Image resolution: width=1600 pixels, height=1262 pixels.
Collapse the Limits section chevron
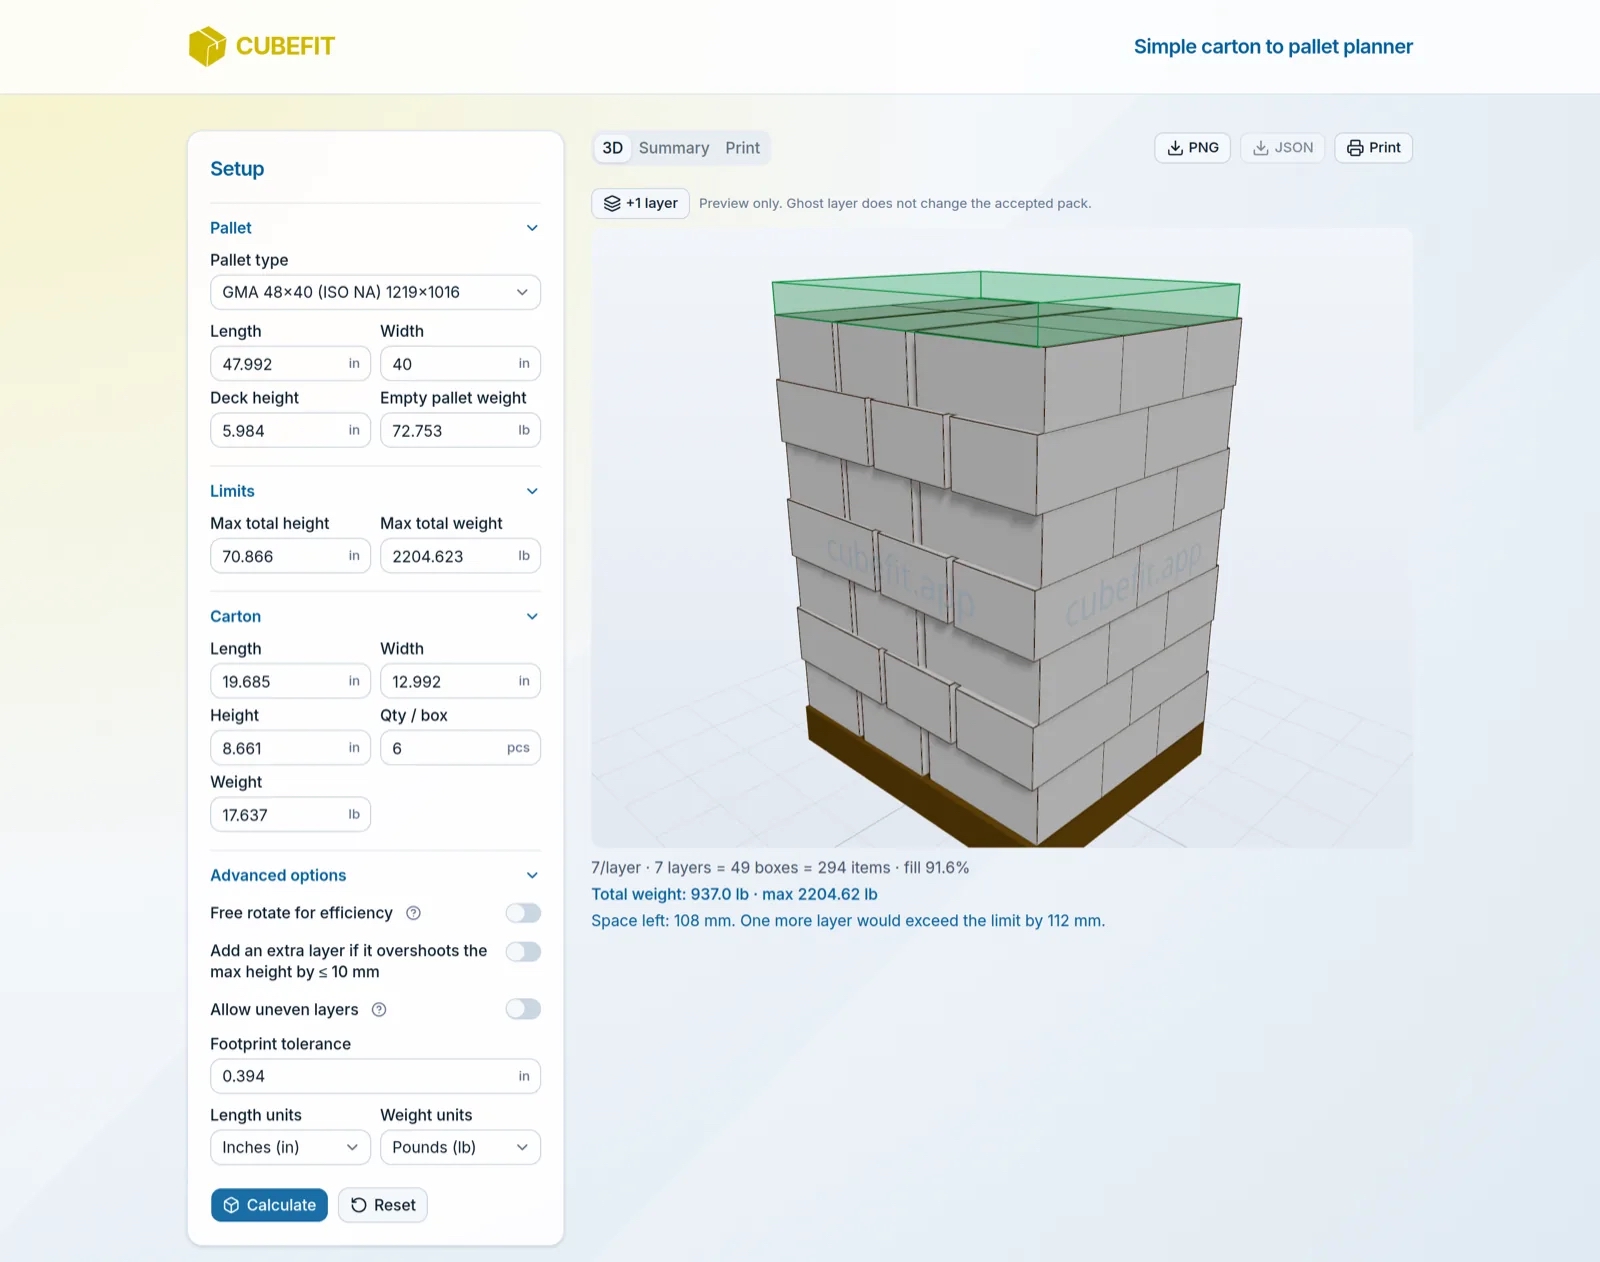pyautogui.click(x=532, y=491)
